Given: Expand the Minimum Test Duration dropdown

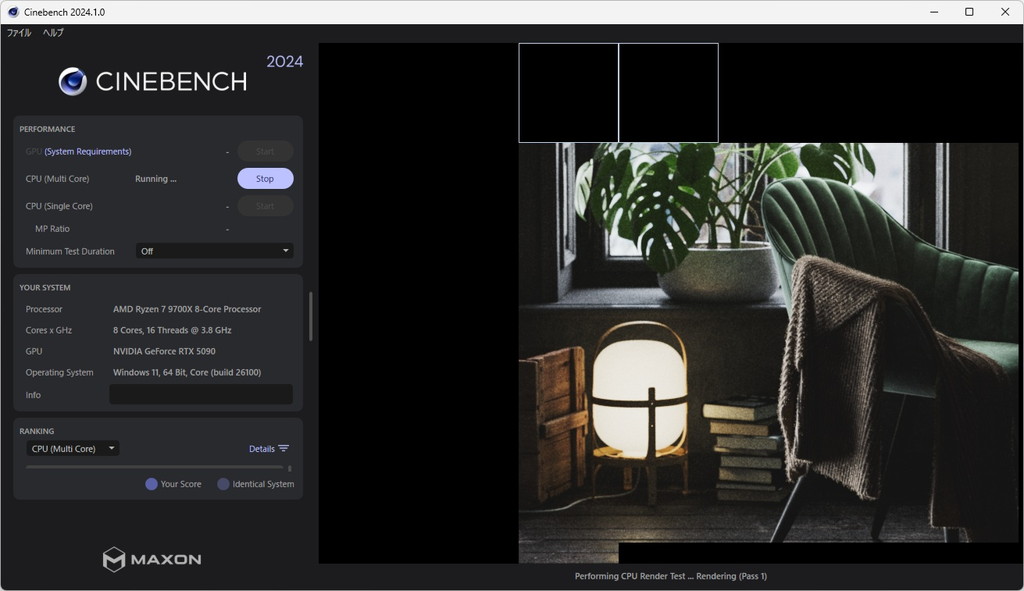Looking at the screenshot, I should (x=214, y=251).
